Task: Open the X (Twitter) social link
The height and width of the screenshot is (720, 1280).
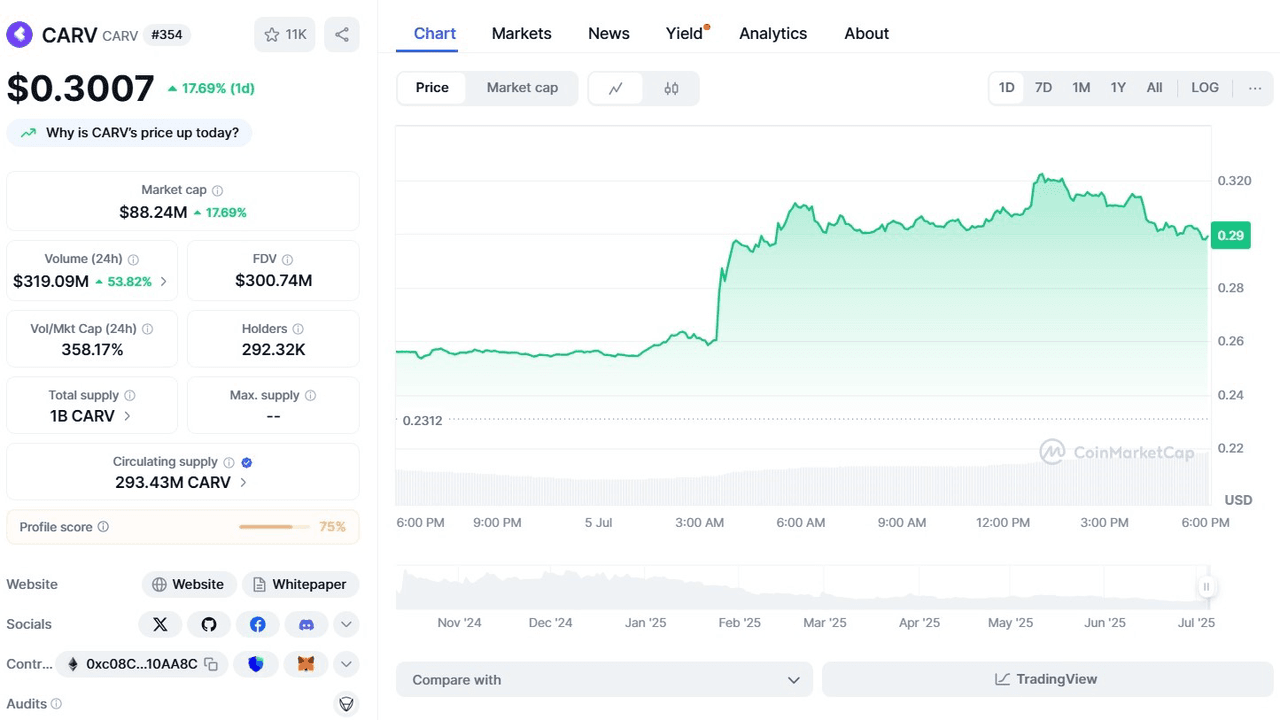Action: pos(160,624)
